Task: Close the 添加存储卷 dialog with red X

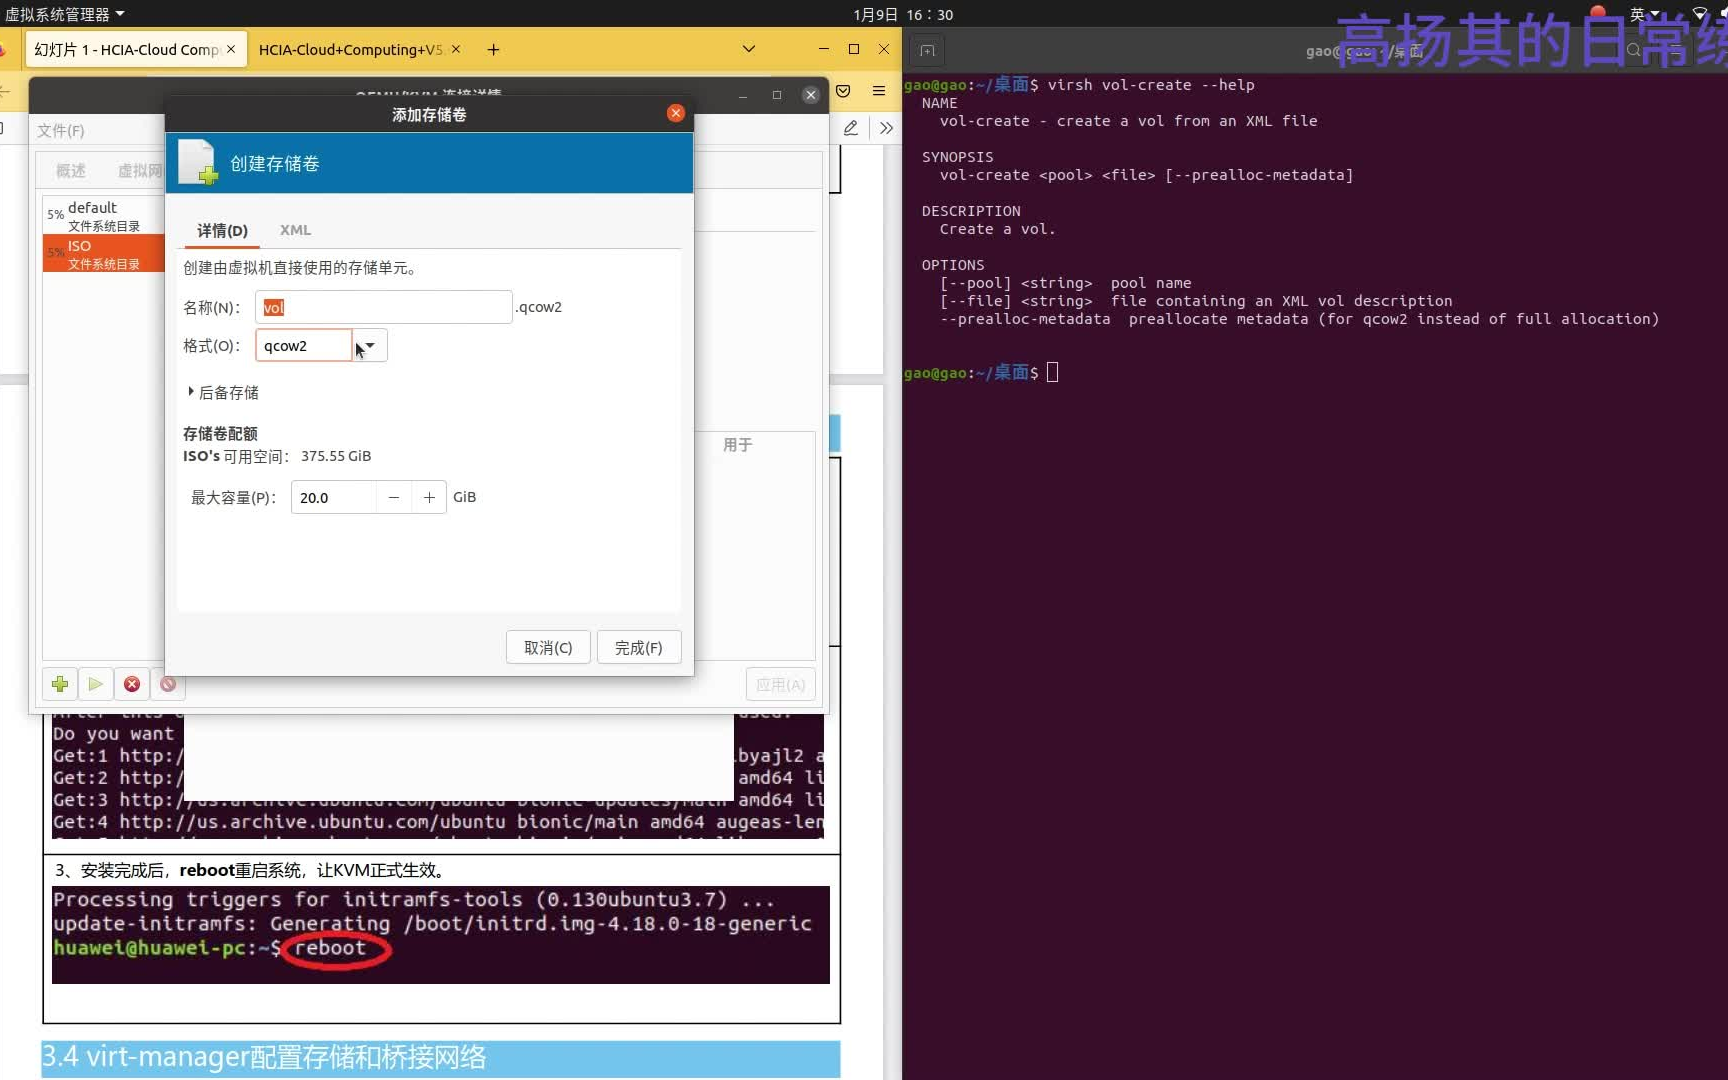Action: (x=676, y=113)
